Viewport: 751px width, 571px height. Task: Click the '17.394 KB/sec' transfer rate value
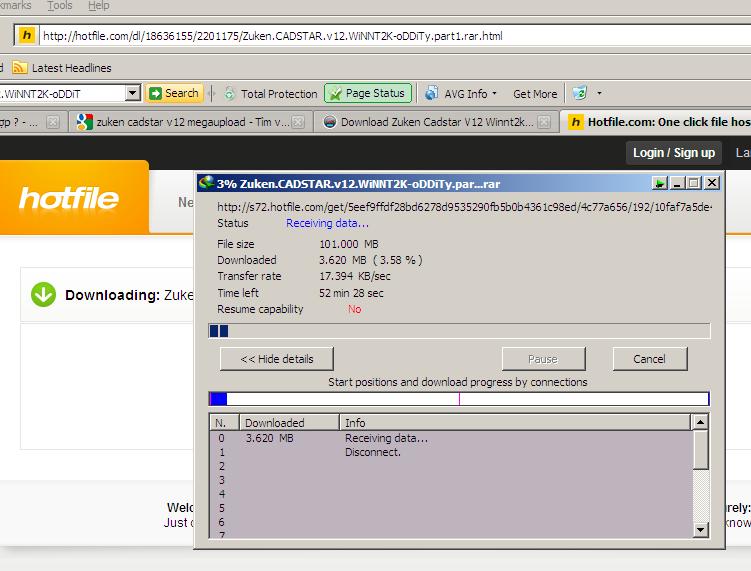coord(354,276)
